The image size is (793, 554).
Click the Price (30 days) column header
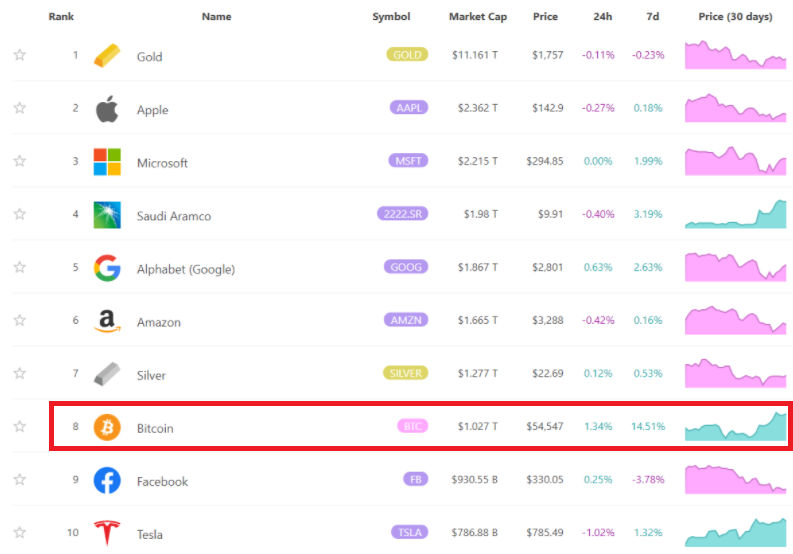click(735, 17)
